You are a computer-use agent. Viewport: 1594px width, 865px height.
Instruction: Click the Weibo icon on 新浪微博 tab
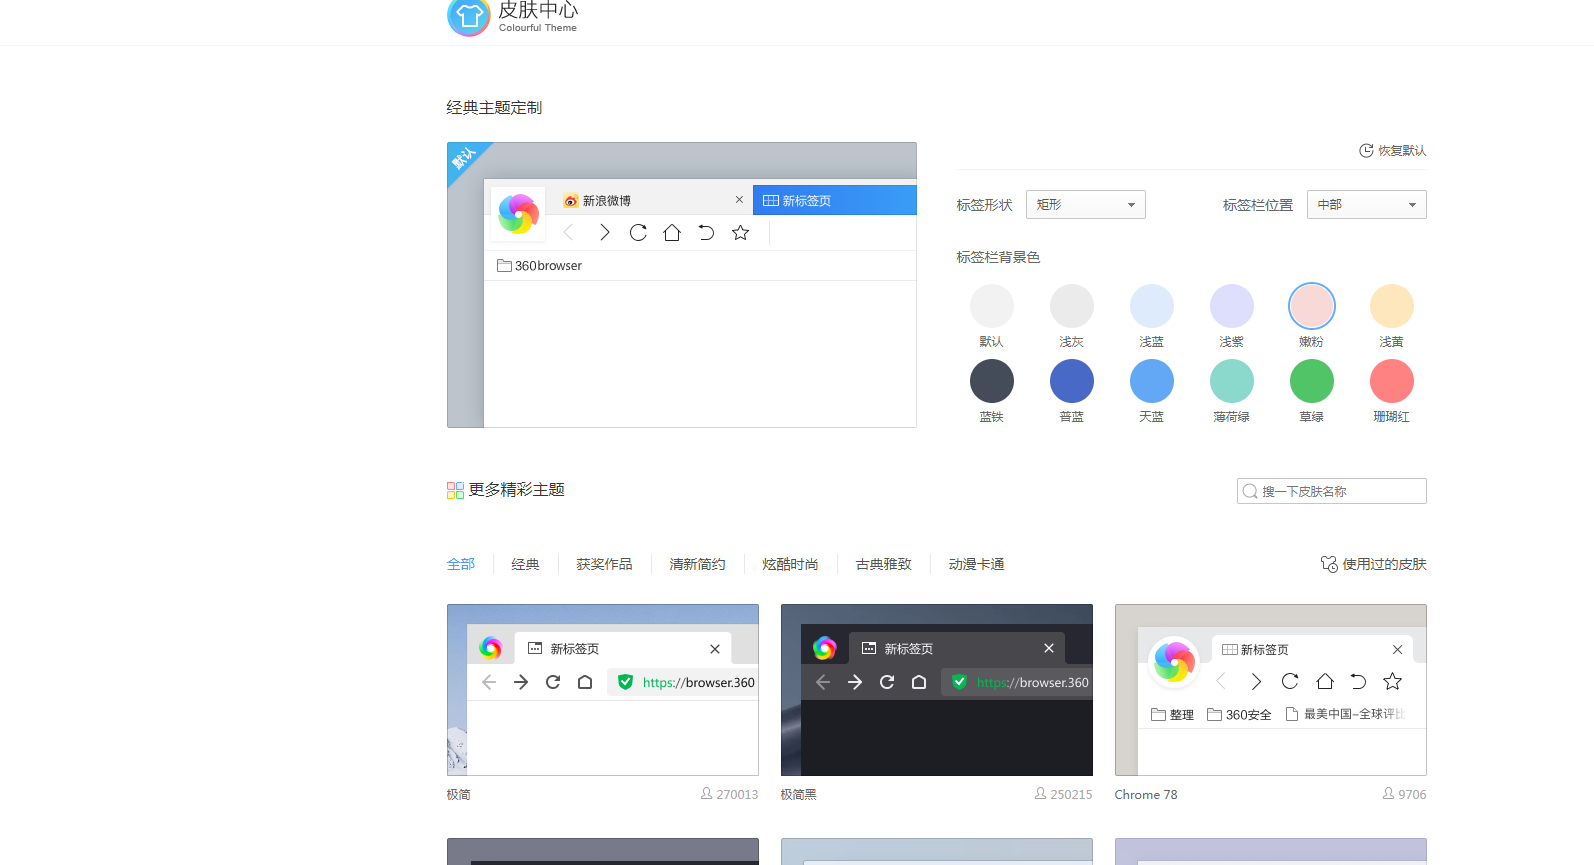571,201
